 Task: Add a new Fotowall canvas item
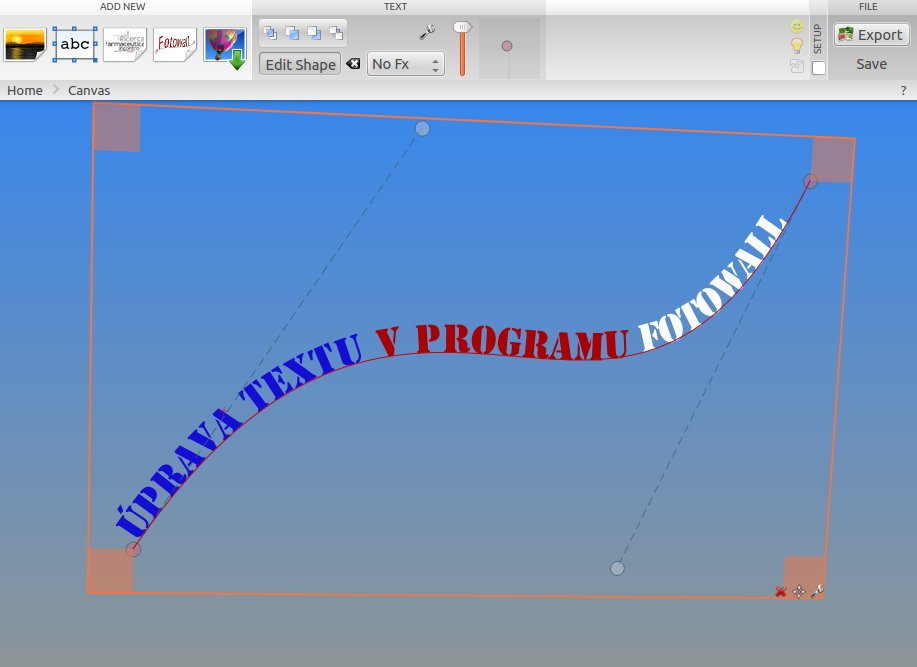pyautogui.click(x=175, y=44)
